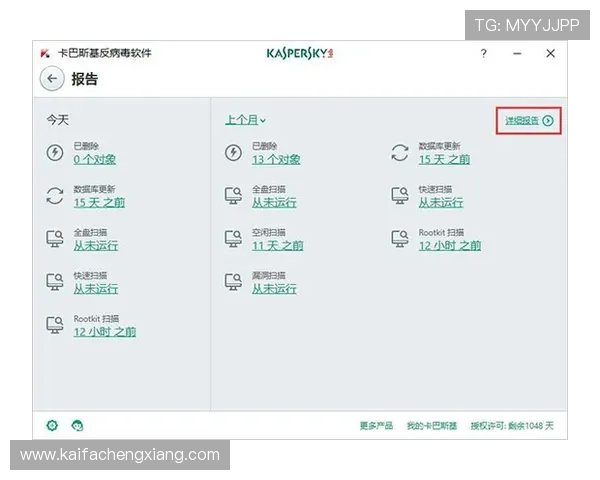The width and height of the screenshot is (600, 480).
Task: Open 更多产品 link in footer
Action: pyautogui.click(x=376, y=426)
